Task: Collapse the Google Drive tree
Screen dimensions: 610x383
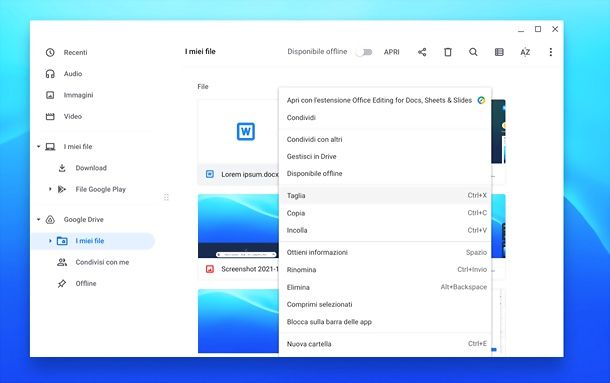Action: click(39, 220)
